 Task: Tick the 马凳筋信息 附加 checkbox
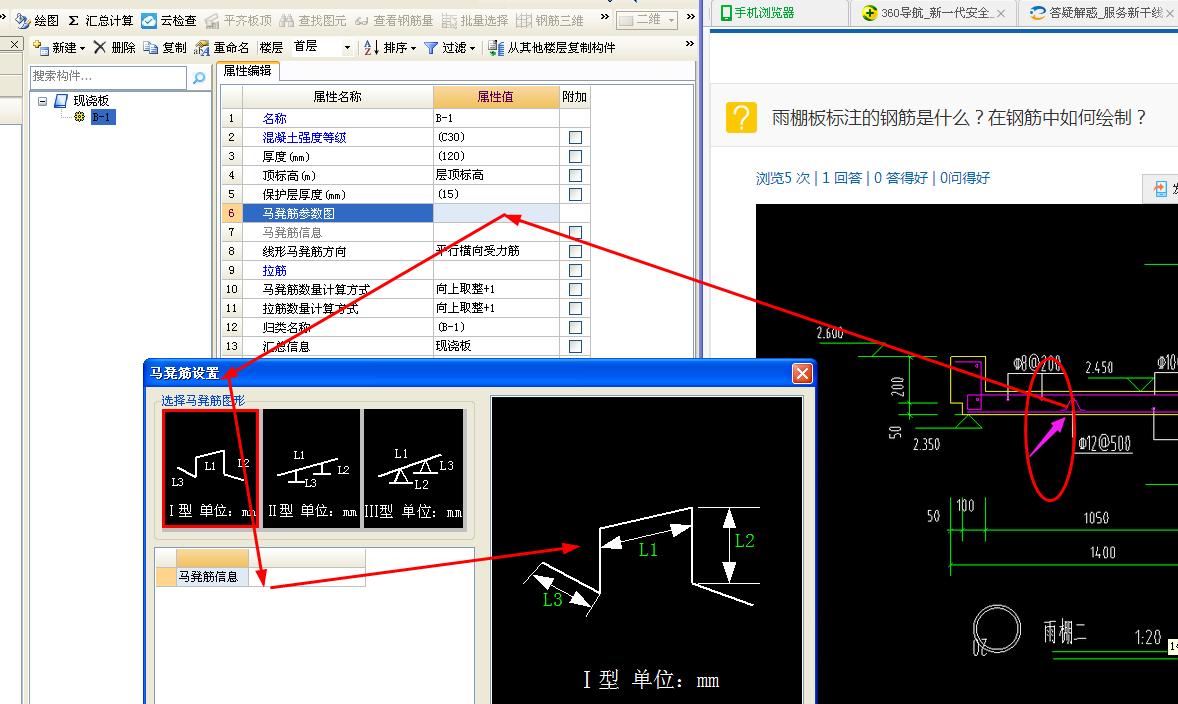(x=575, y=232)
